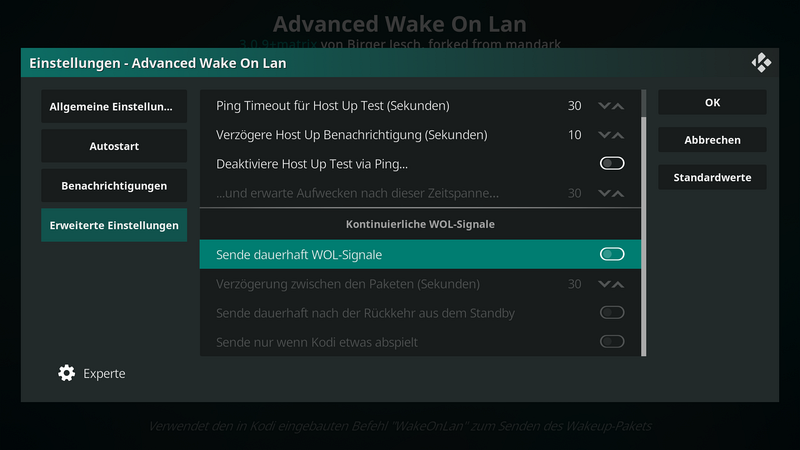Click the Kodi logo icon in header
Viewport: 800px width, 450px height.
[x=761, y=63]
